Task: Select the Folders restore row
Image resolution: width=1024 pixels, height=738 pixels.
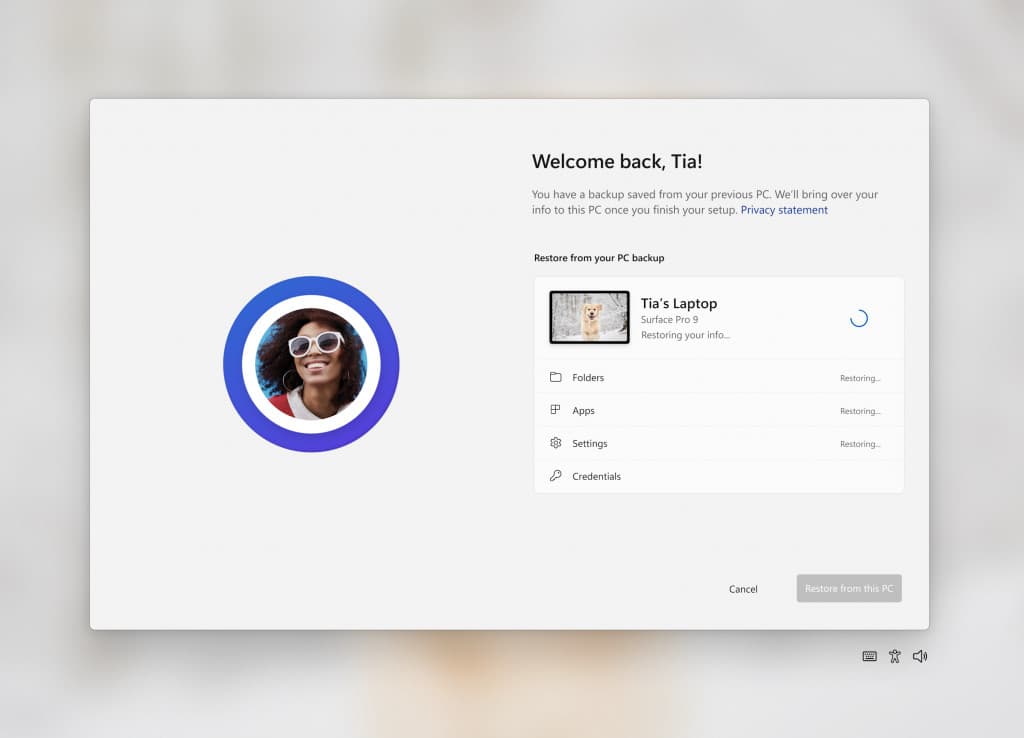Action: pos(718,377)
